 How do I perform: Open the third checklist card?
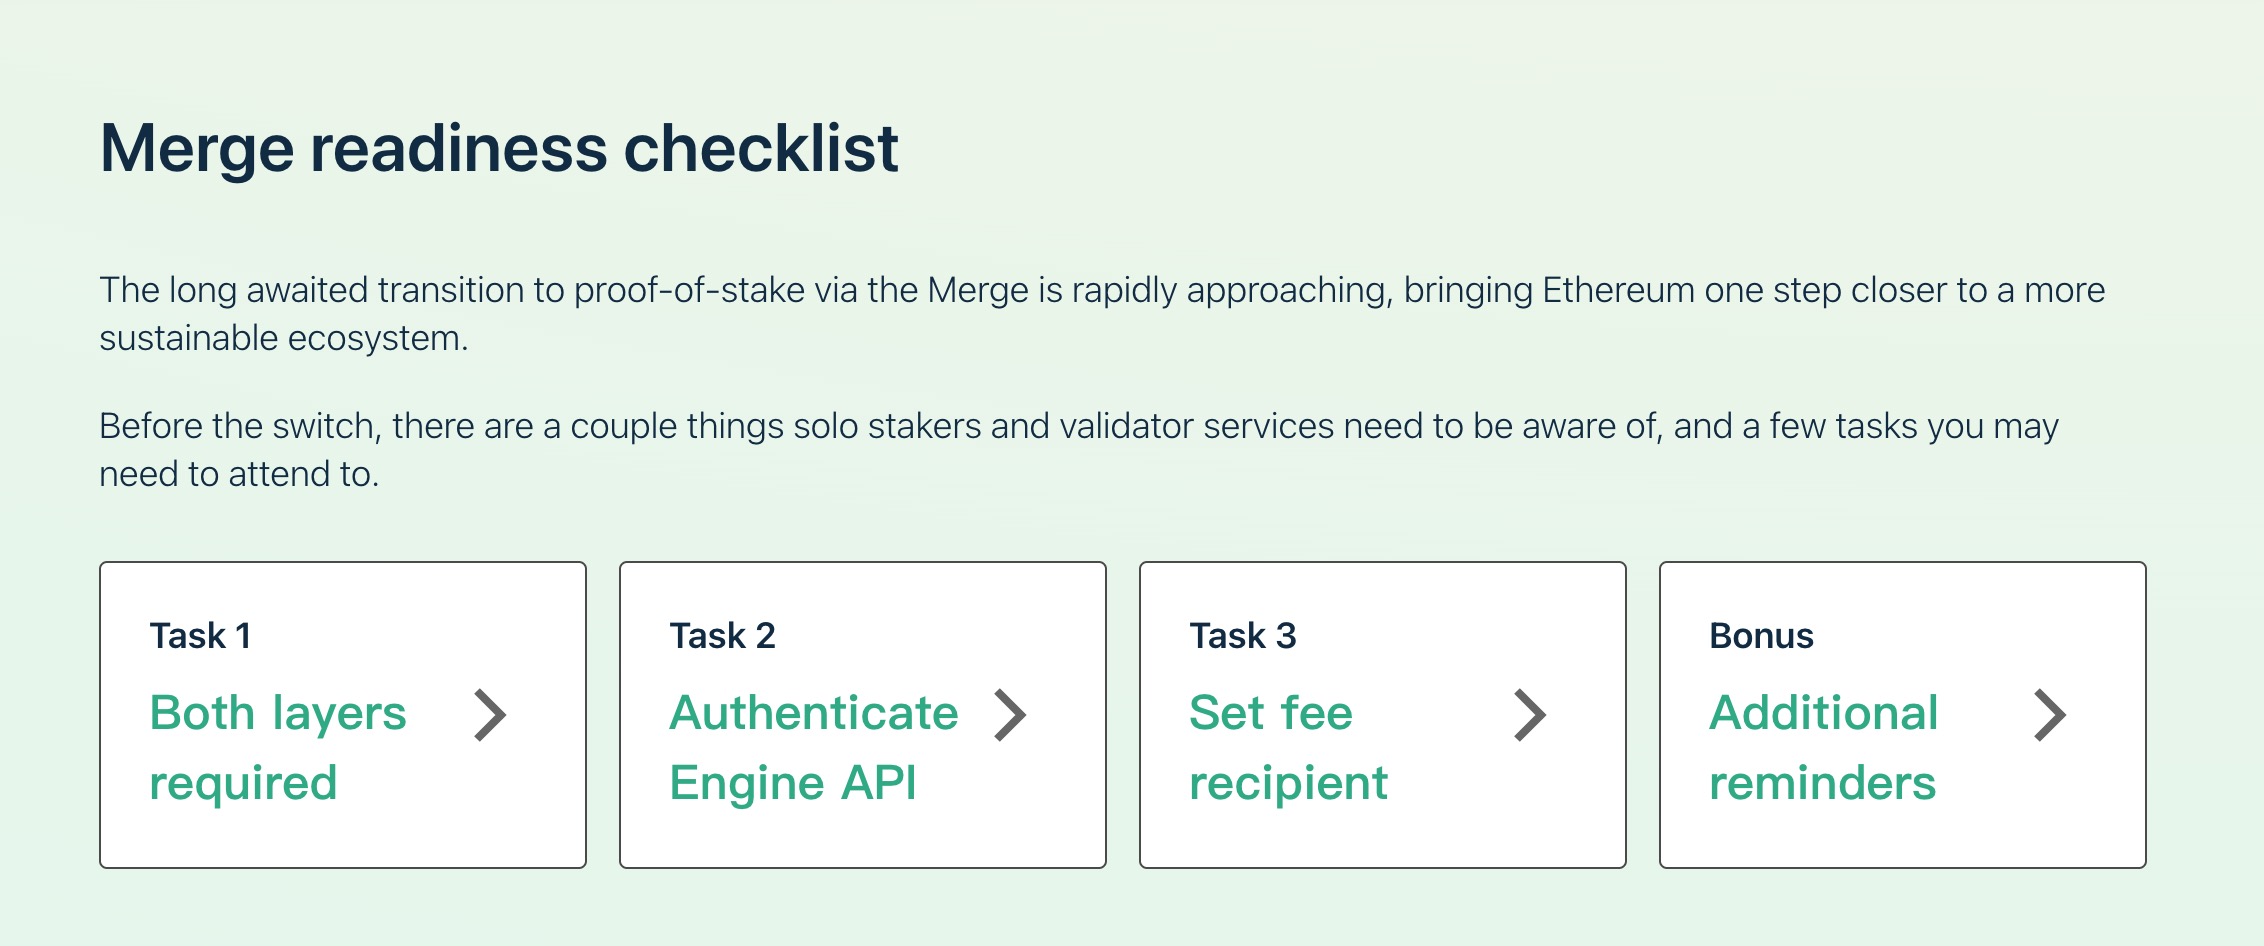1383,715
